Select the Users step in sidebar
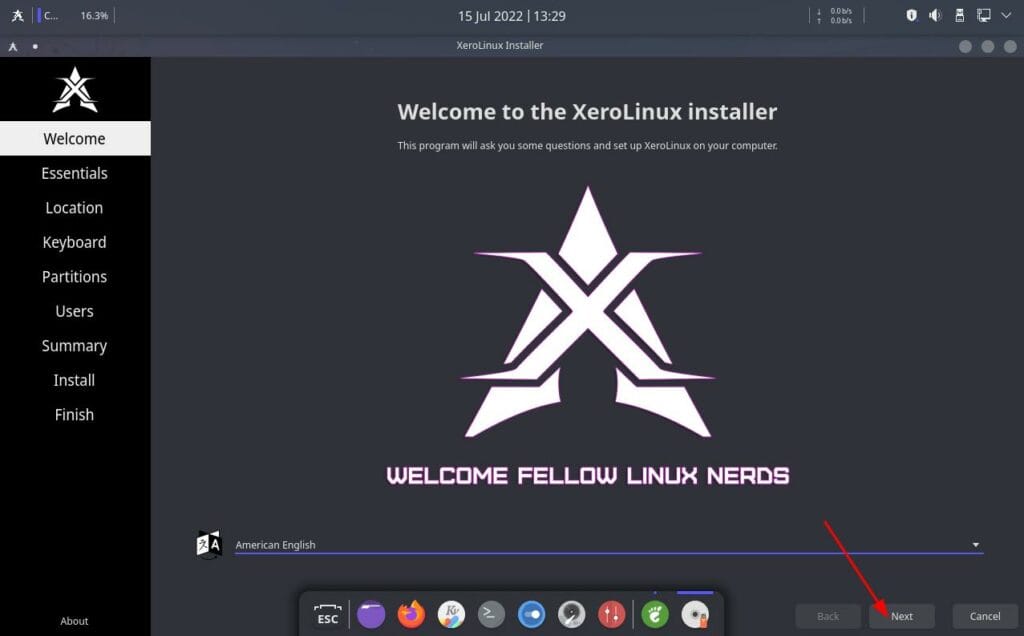 [x=75, y=311]
